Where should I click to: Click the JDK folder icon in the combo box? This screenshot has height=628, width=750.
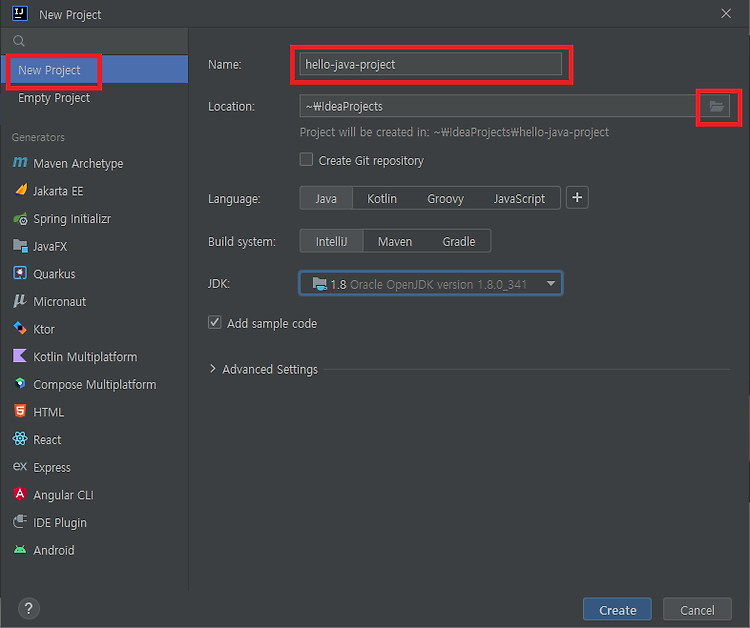(319, 284)
